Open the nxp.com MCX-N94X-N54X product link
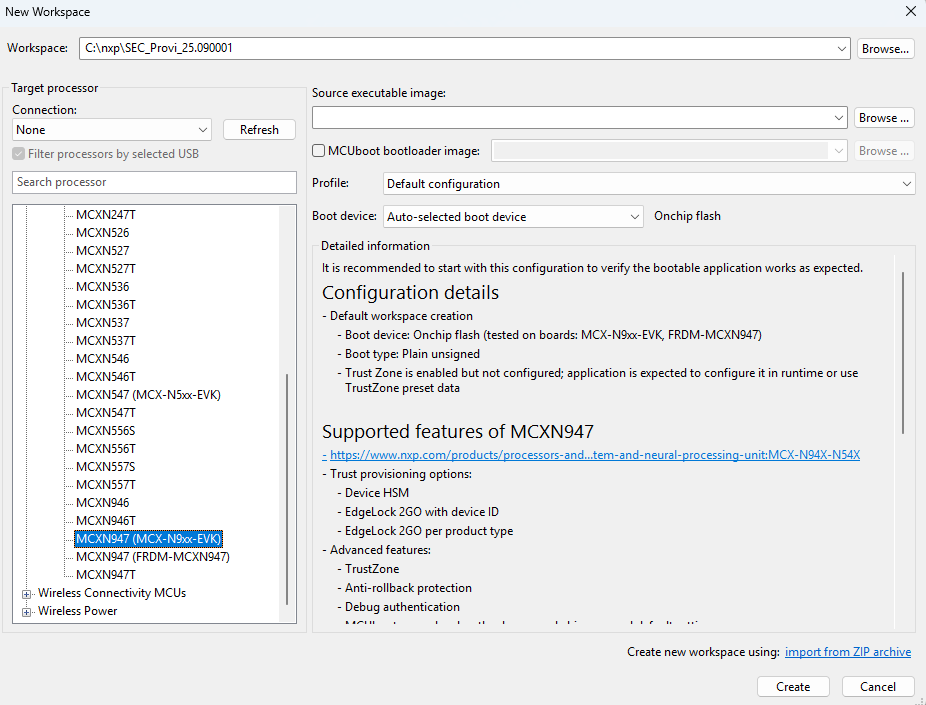The height and width of the screenshot is (705, 926). click(595, 455)
